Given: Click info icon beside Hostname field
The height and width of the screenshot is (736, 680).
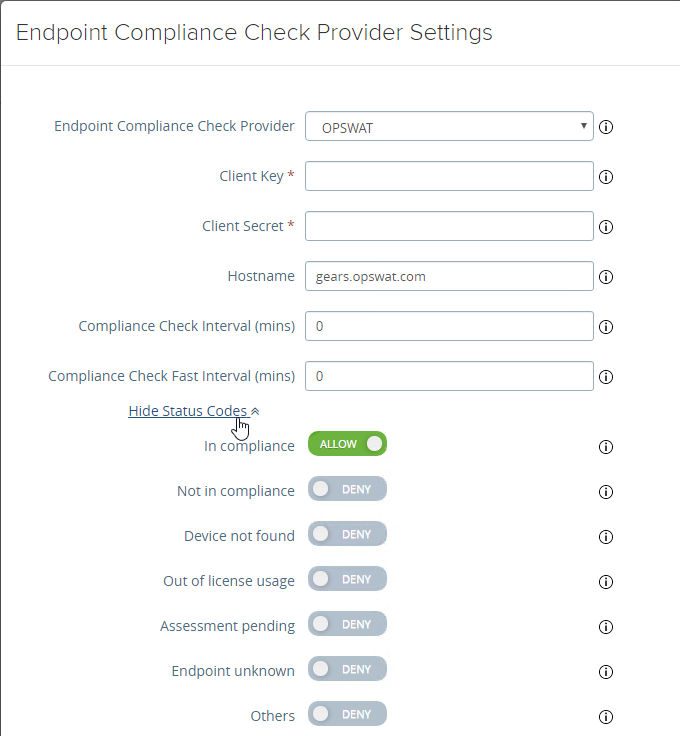Looking at the screenshot, I should coord(606,277).
